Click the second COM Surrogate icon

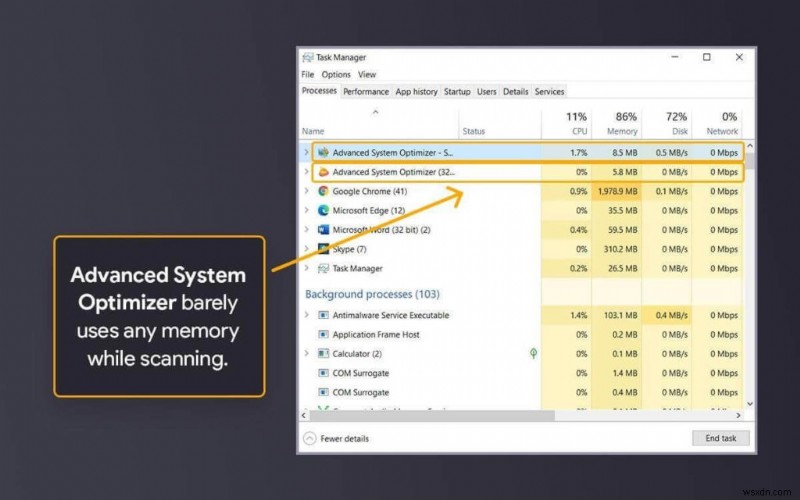(x=323, y=392)
